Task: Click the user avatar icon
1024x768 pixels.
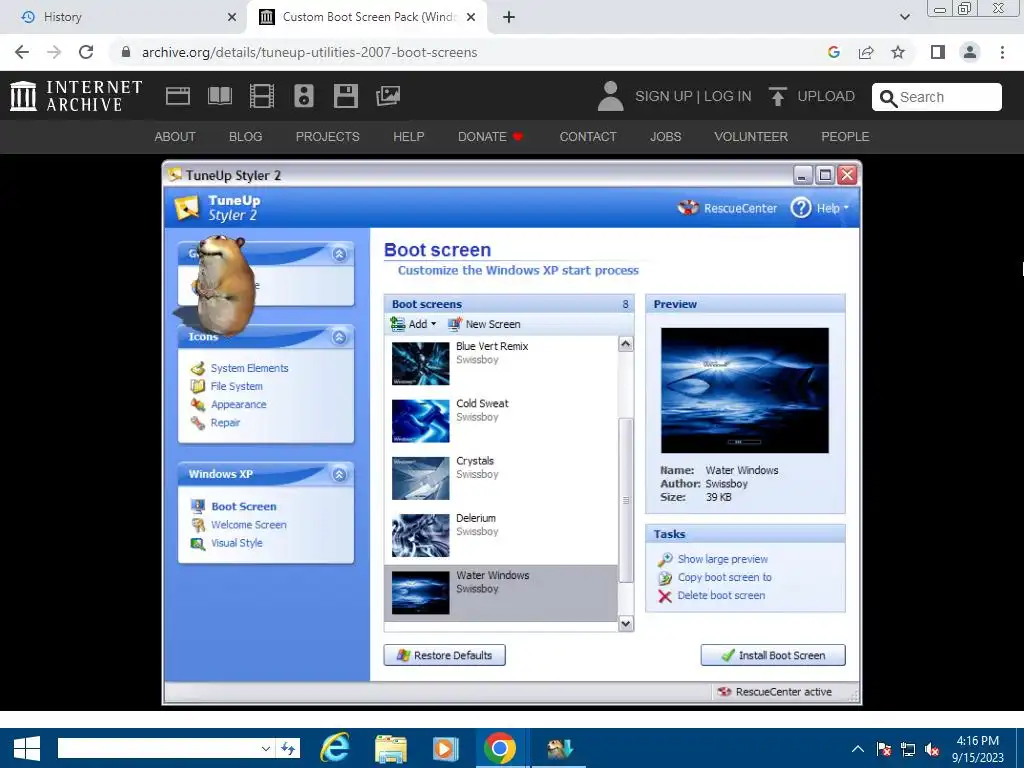Action: (611, 96)
